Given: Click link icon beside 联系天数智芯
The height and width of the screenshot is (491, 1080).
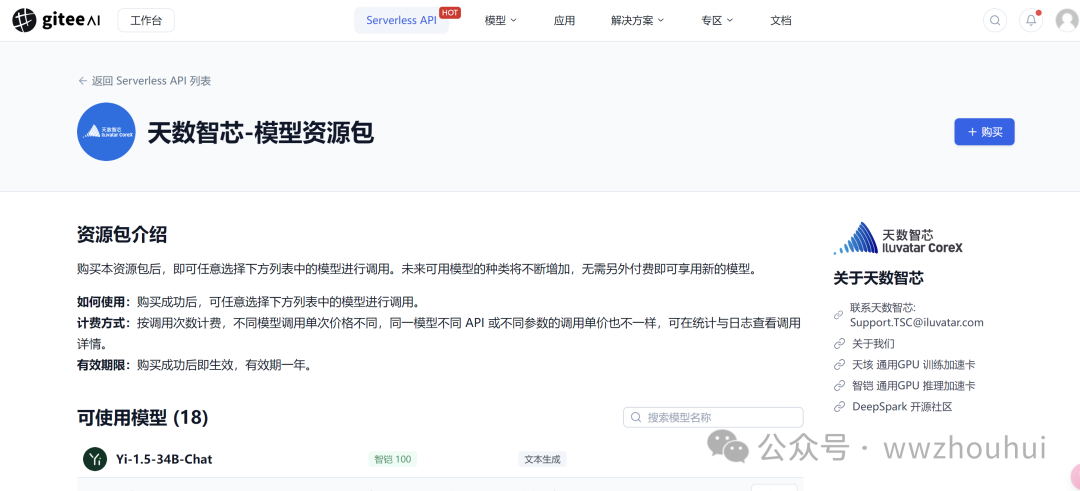Looking at the screenshot, I should coord(839,315).
